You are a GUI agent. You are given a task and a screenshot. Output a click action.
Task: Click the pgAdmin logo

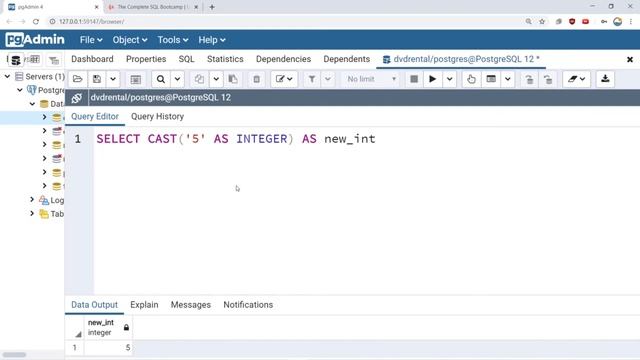click(x=35, y=40)
